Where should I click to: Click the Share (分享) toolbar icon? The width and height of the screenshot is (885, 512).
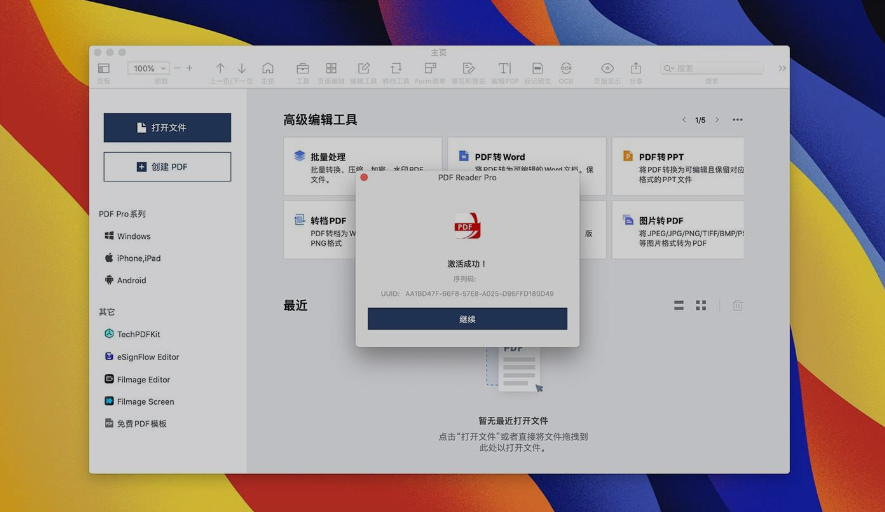(636, 68)
